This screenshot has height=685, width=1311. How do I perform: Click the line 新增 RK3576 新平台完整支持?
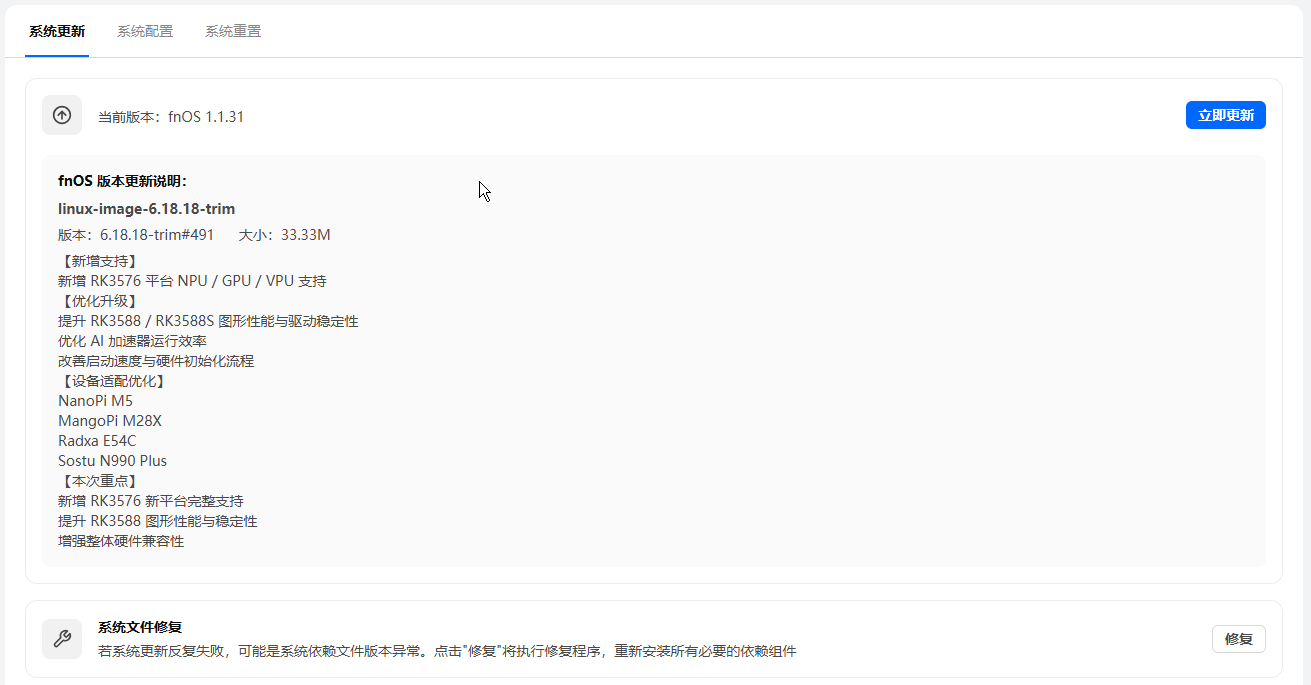[x=151, y=501]
